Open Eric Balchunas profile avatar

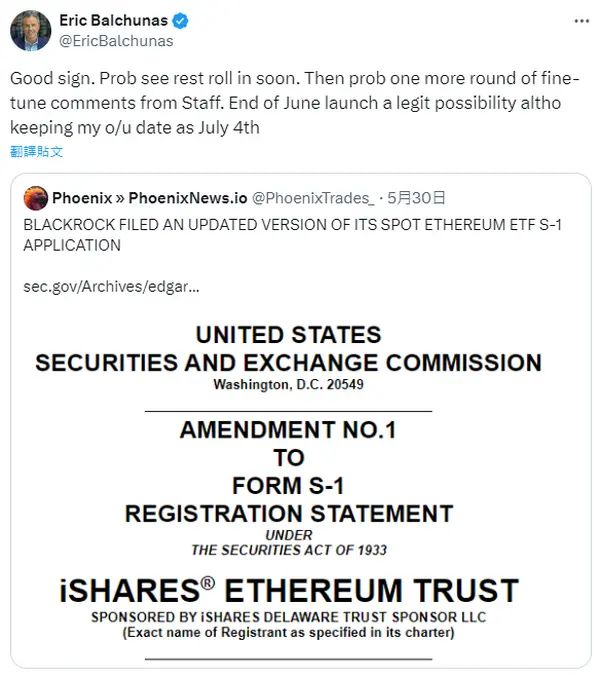30,31
